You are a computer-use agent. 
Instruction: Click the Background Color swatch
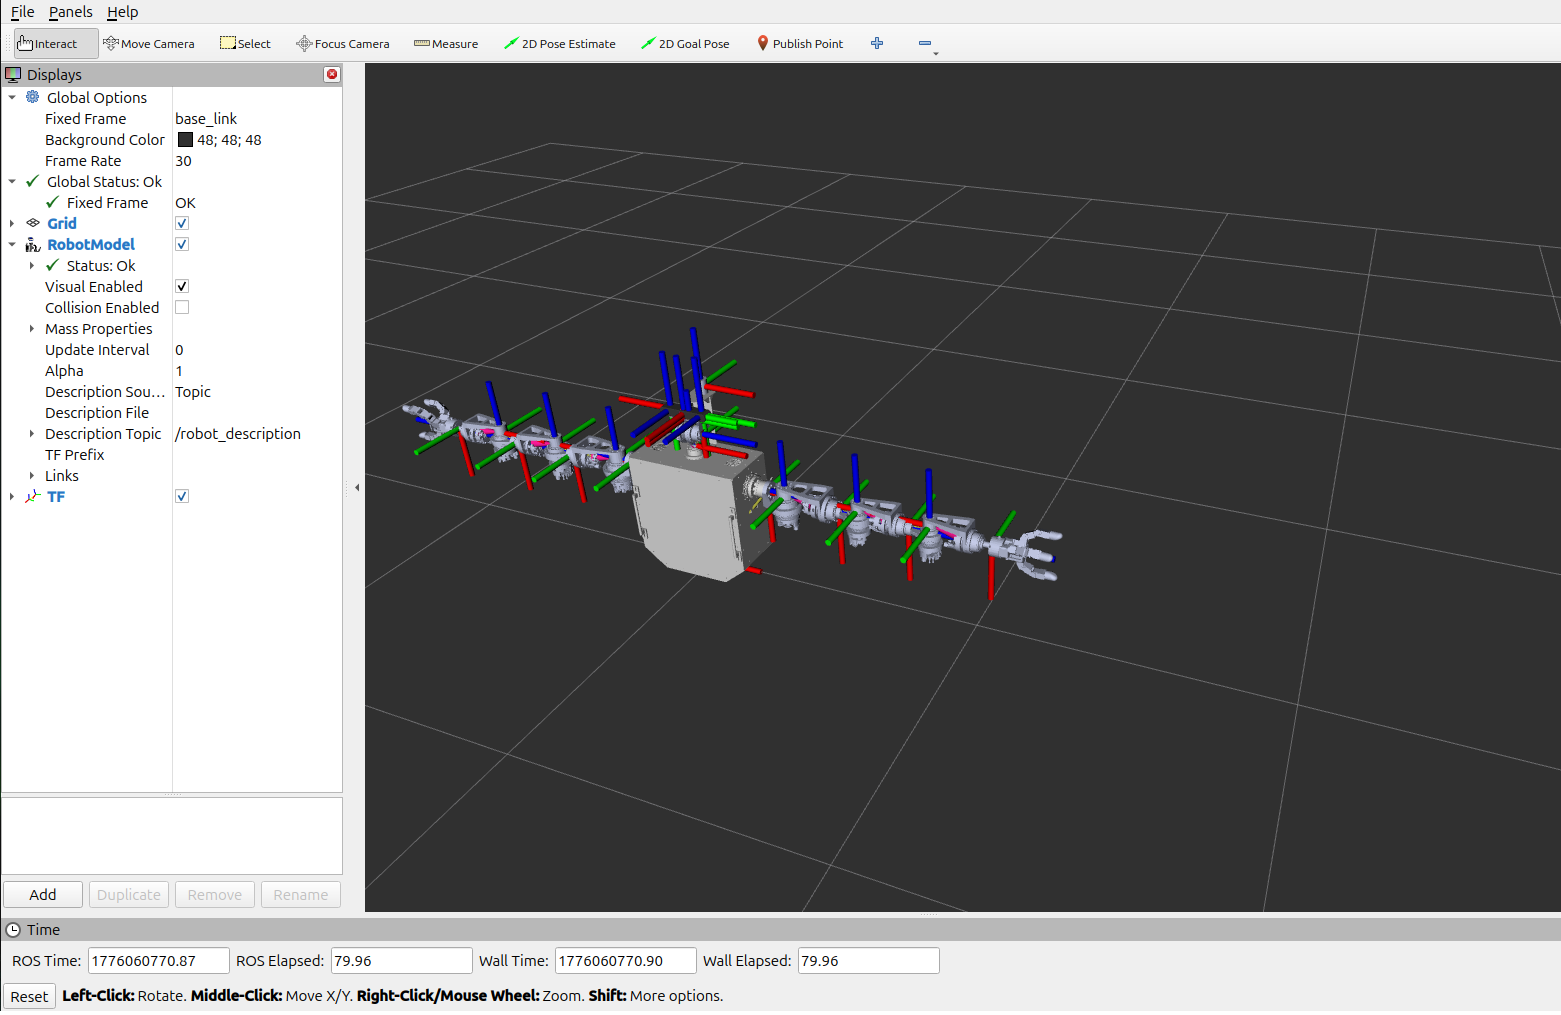[185, 140]
